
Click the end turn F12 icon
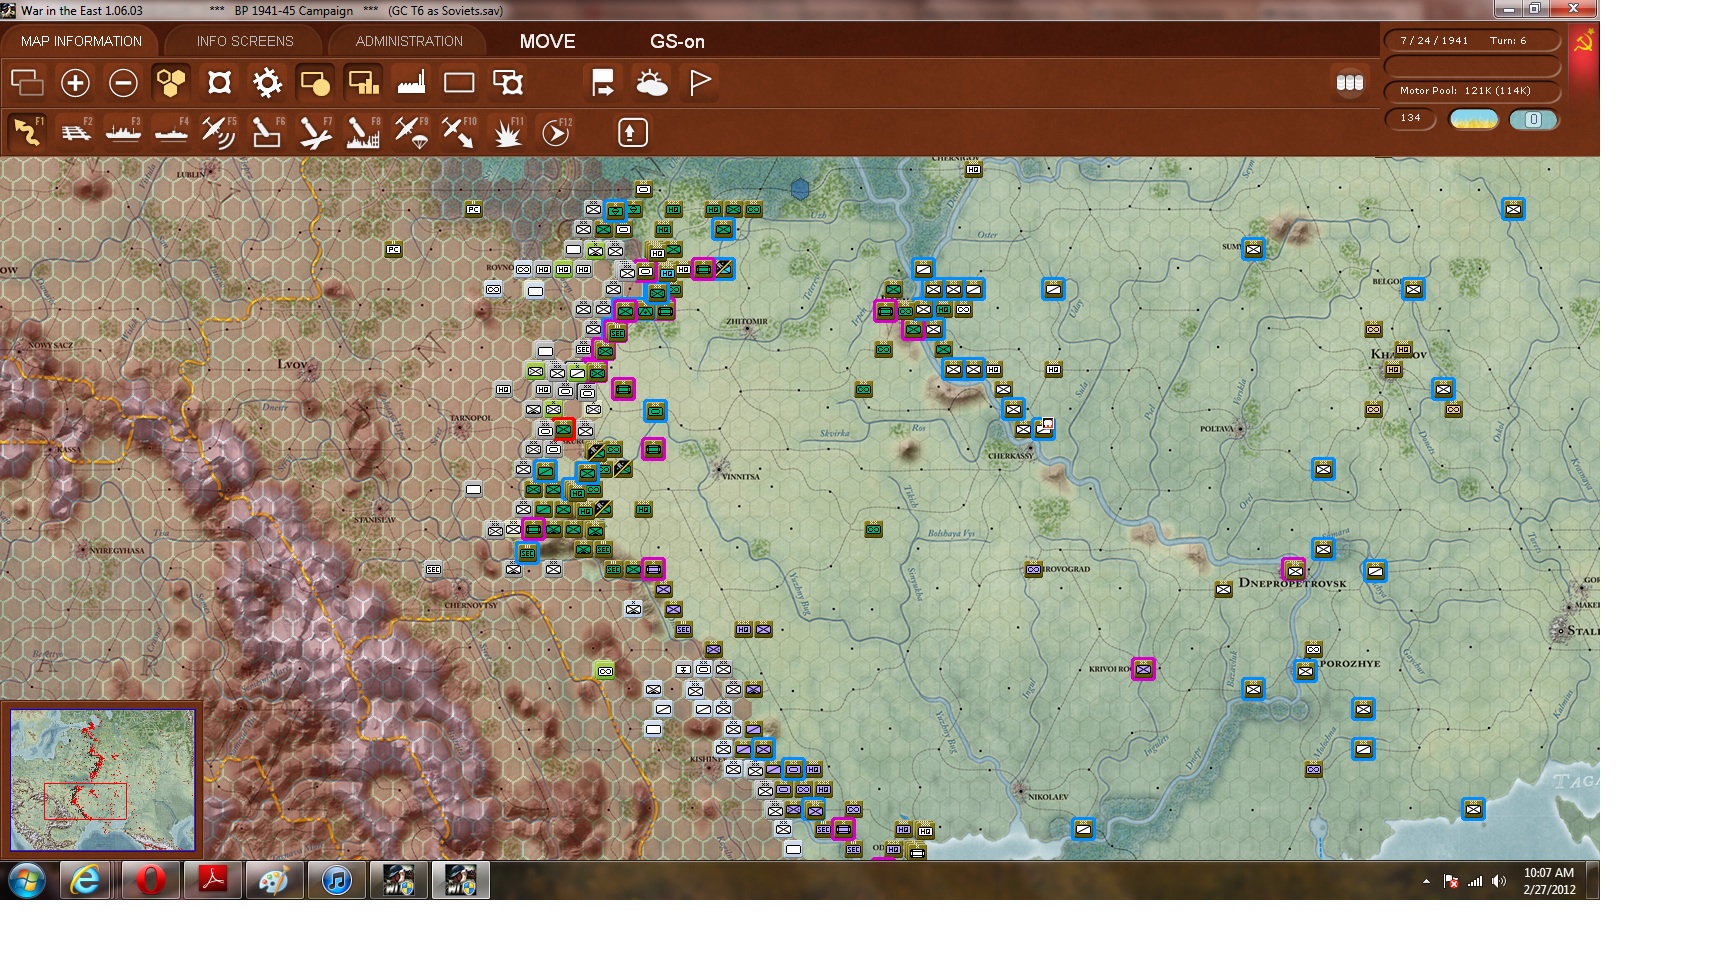tap(555, 132)
